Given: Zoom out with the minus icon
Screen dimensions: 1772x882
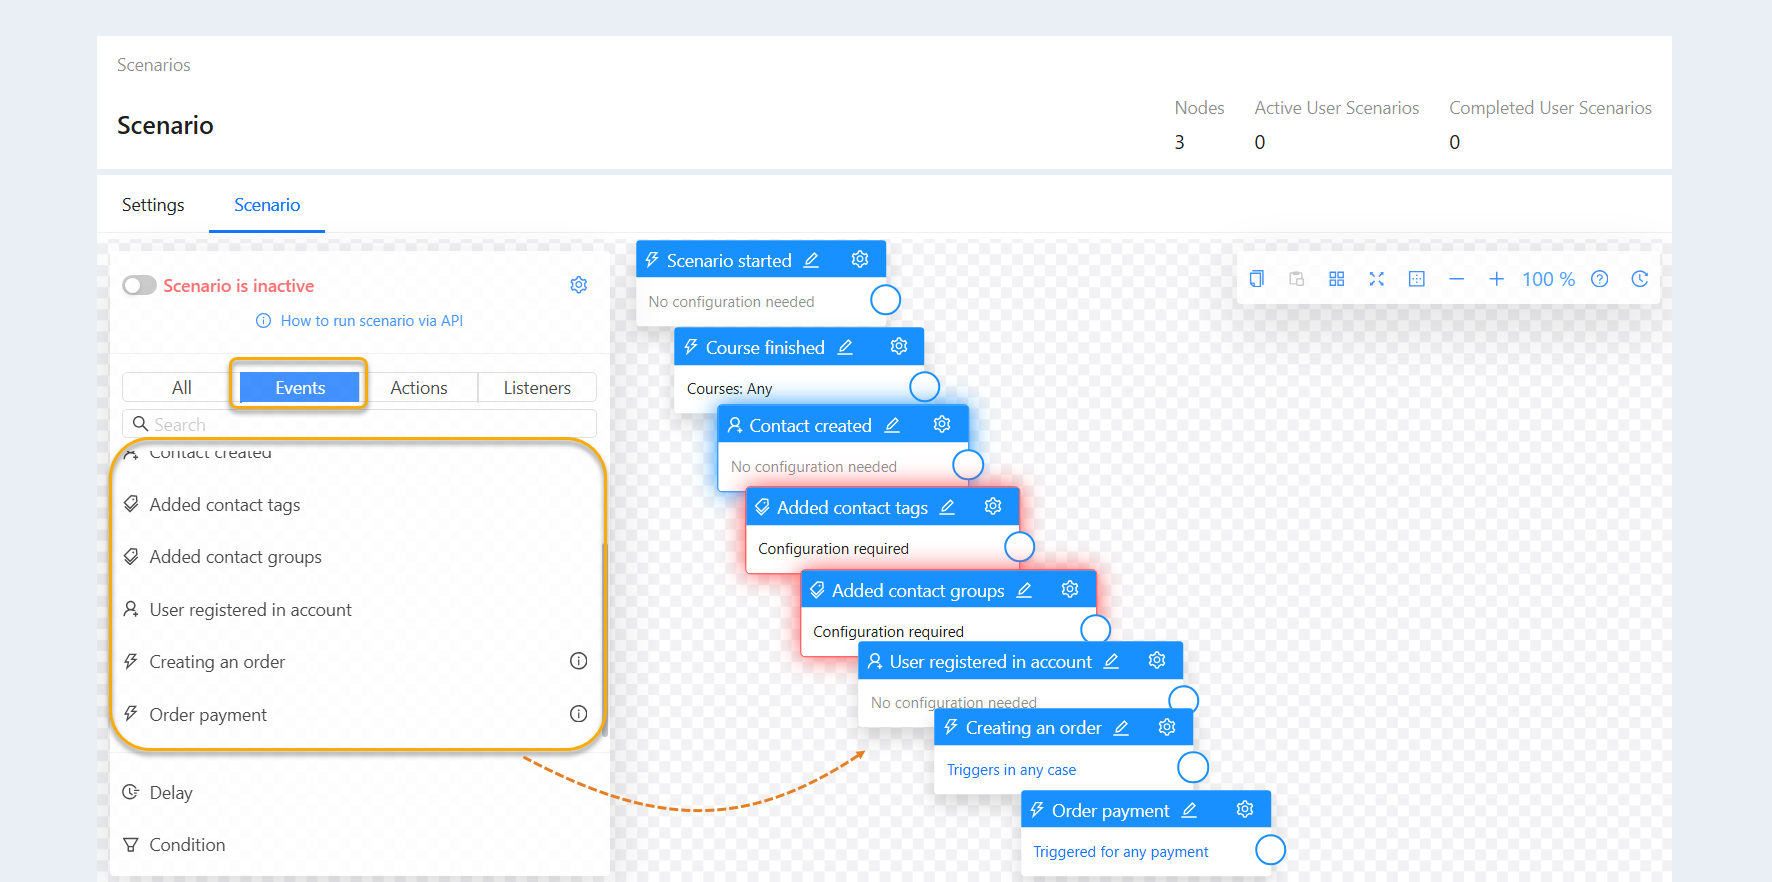Looking at the screenshot, I should 1457,279.
